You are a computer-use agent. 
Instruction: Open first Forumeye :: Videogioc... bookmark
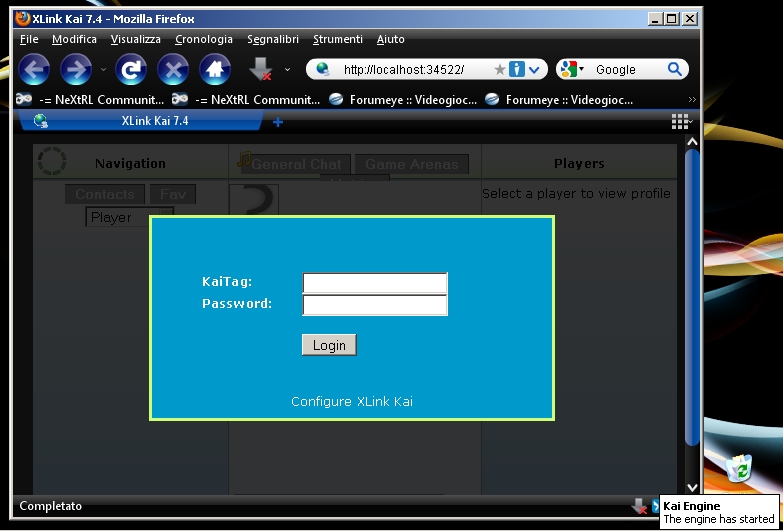click(x=403, y=99)
